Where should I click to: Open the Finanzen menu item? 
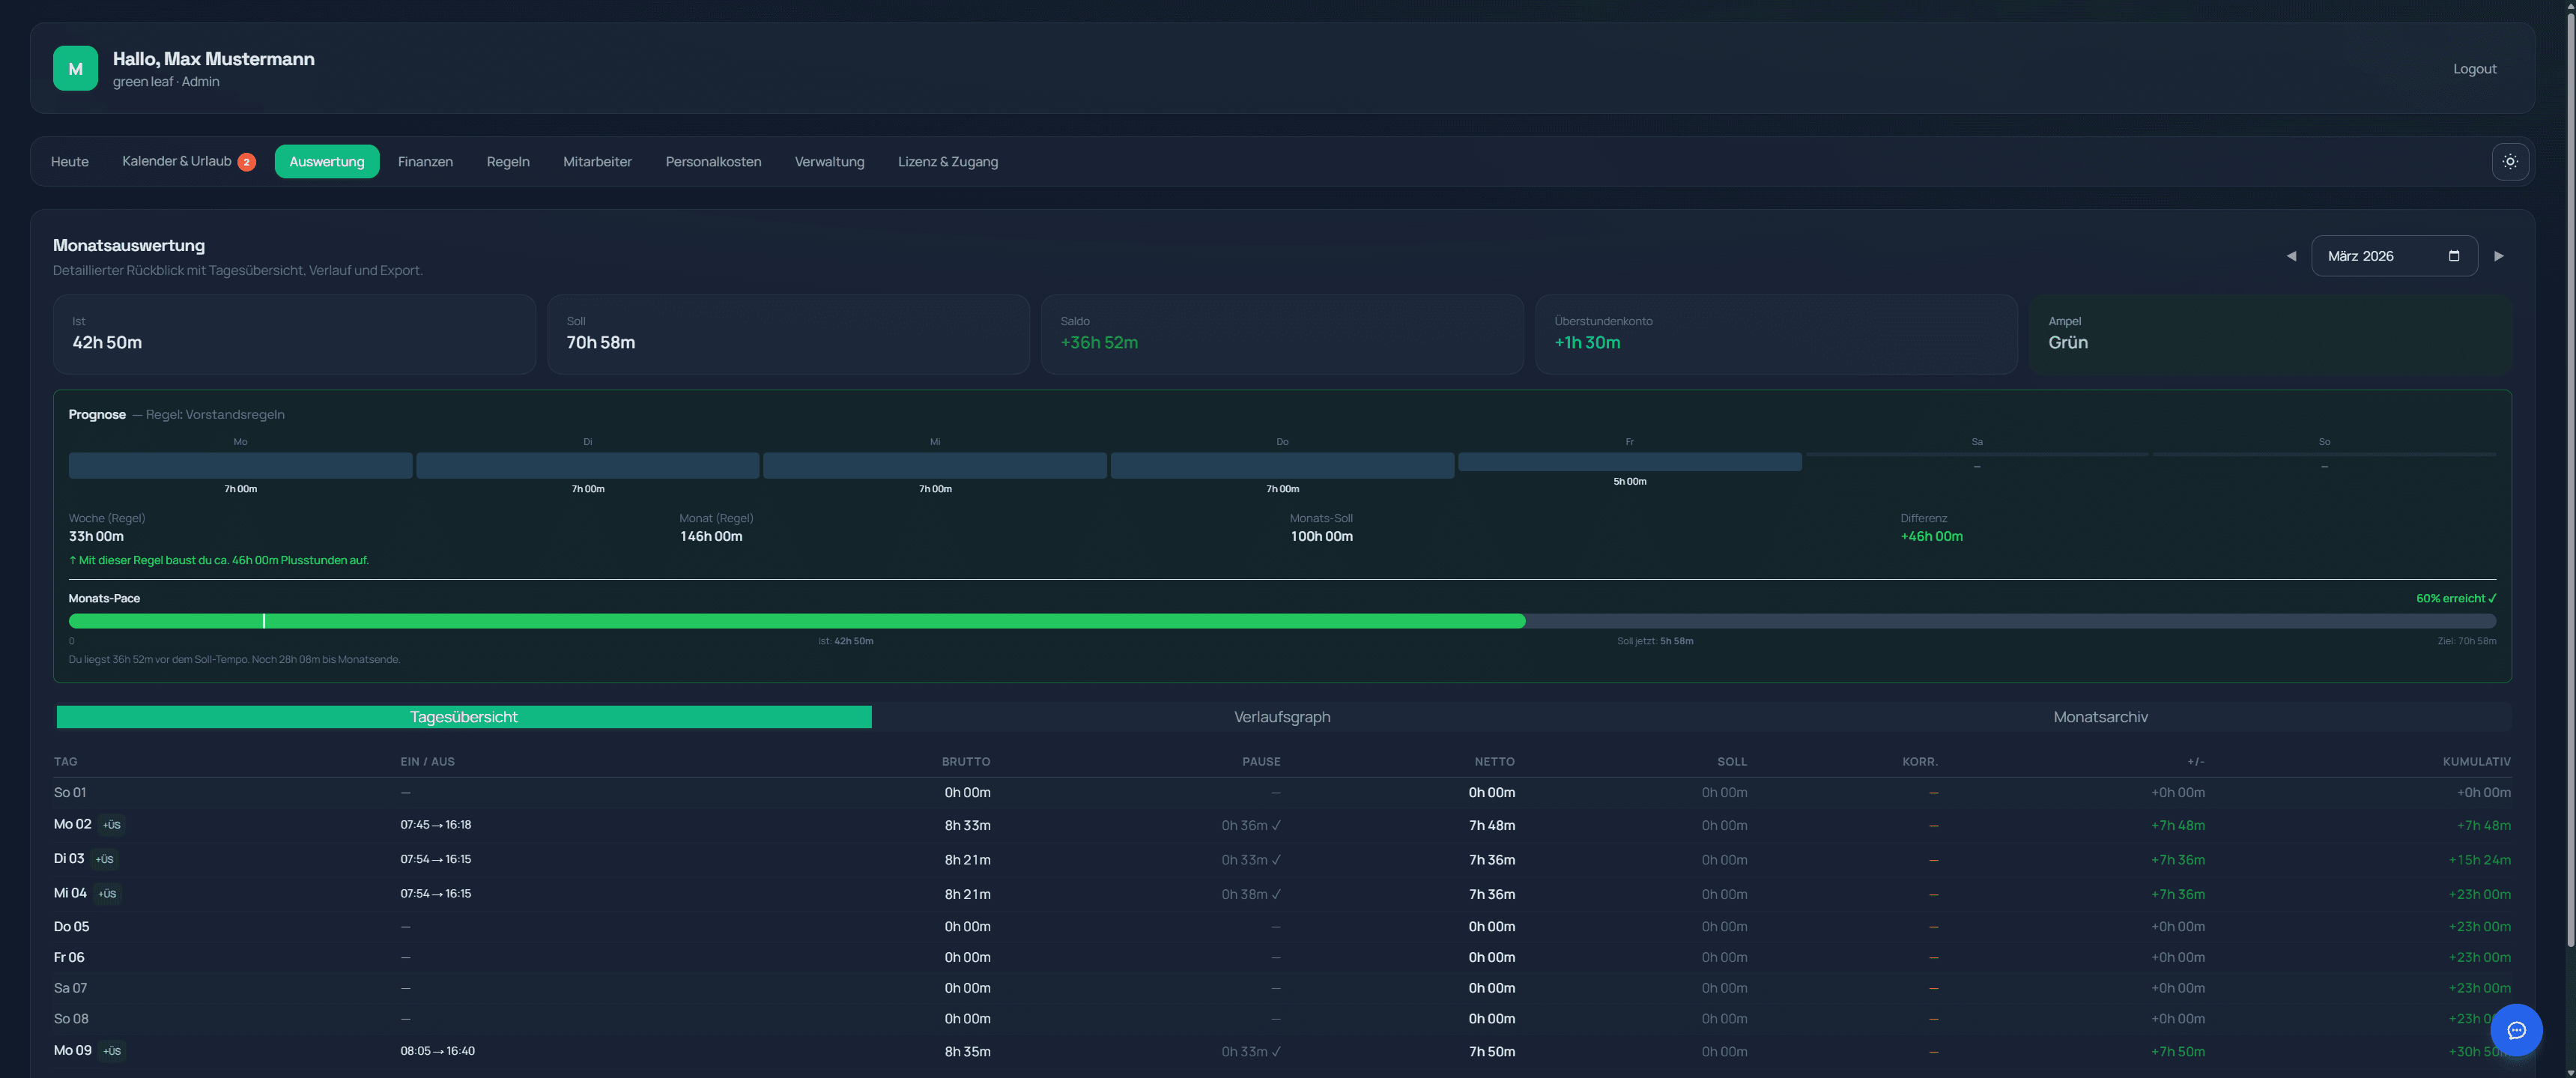[425, 162]
